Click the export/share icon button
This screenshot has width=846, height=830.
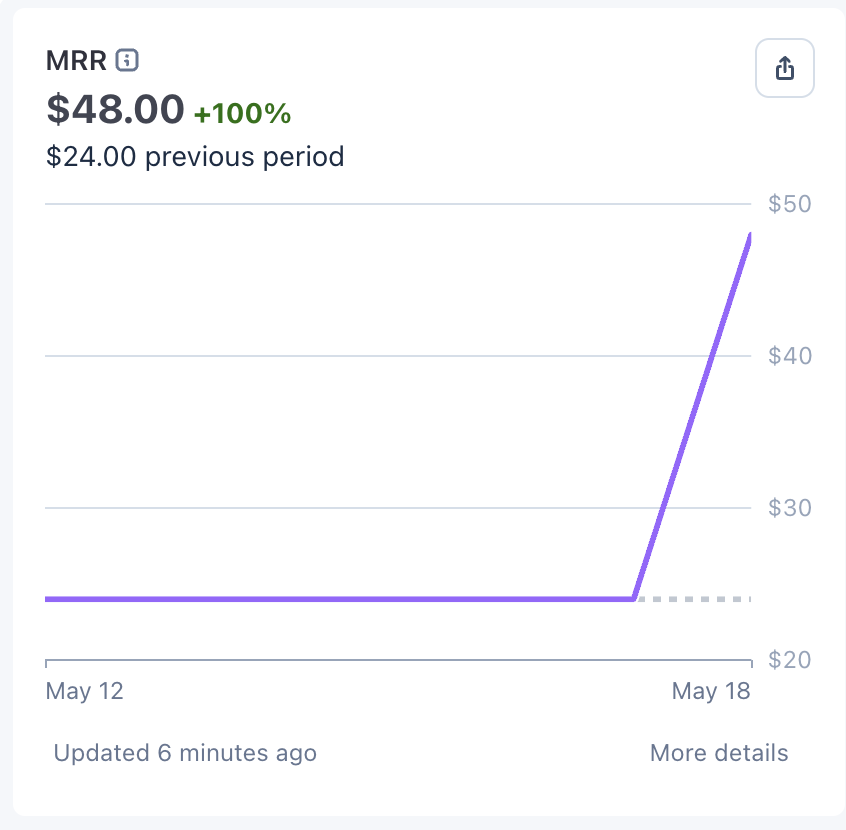[784, 68]
